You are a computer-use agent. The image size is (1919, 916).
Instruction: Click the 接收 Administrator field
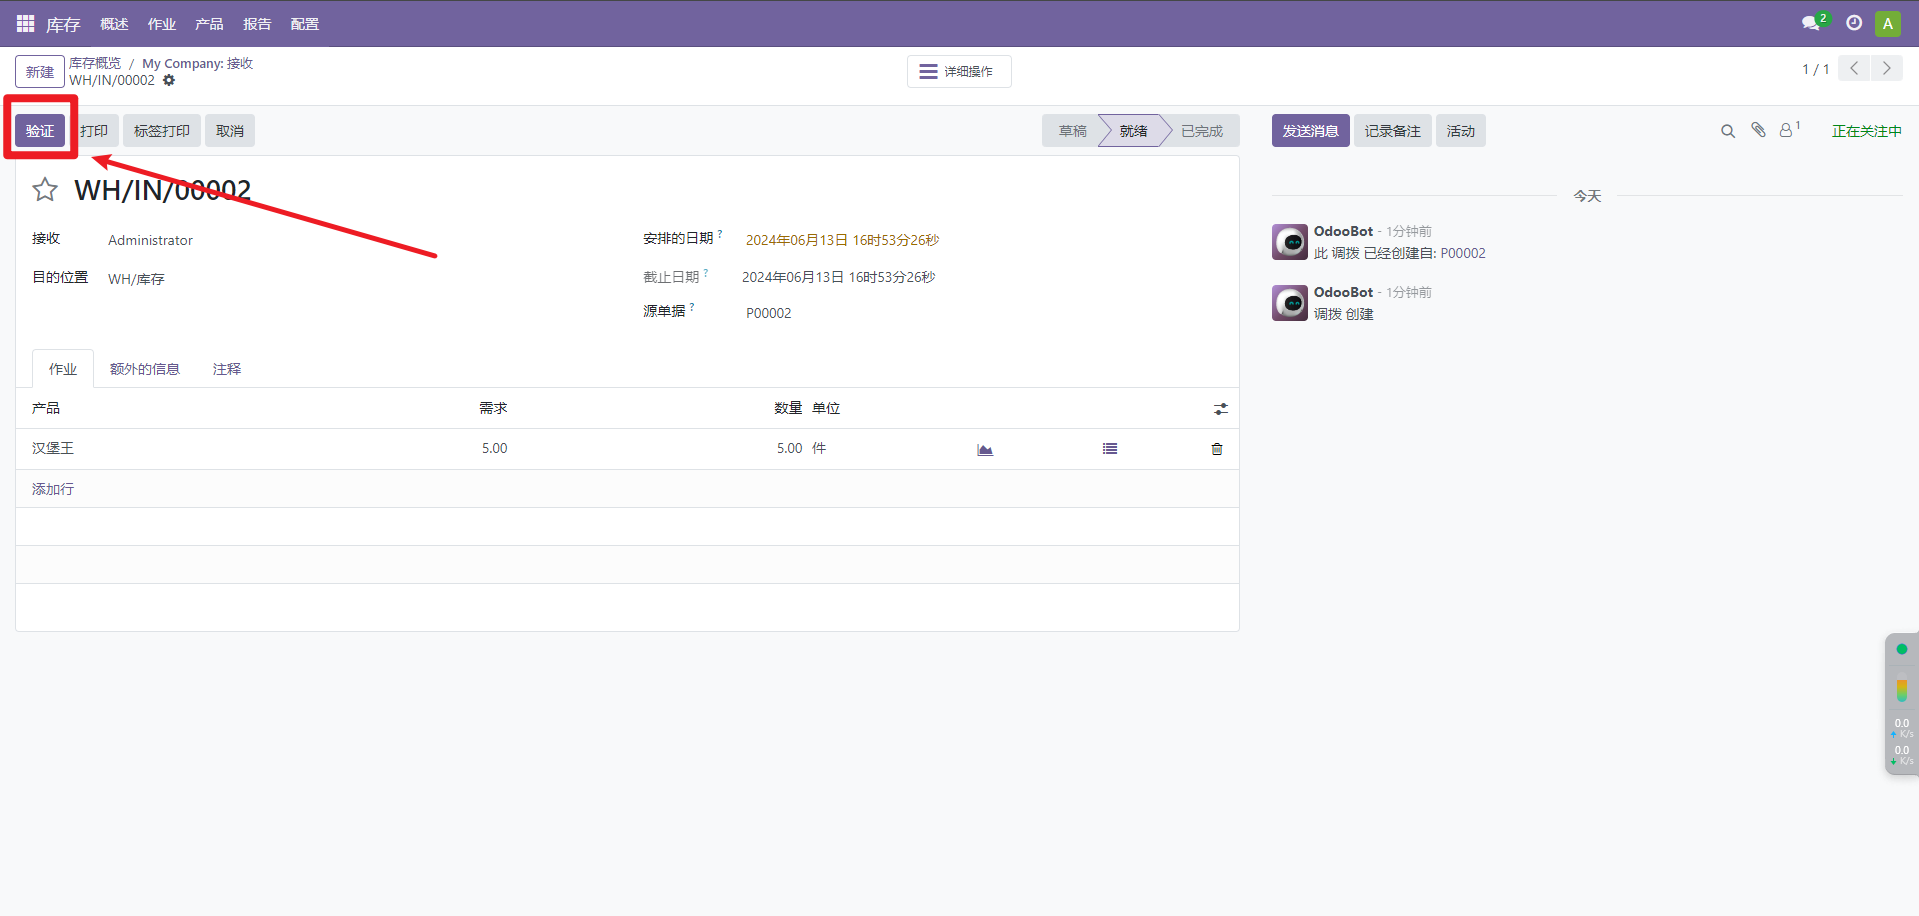[x=150, y=240]
